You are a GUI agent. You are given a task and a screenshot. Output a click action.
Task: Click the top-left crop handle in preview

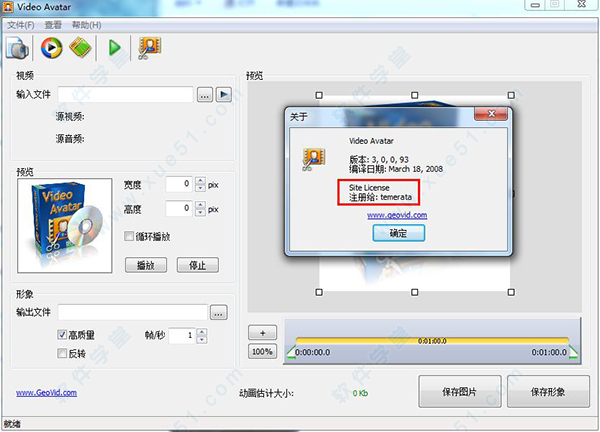click(x=319, y=95)
